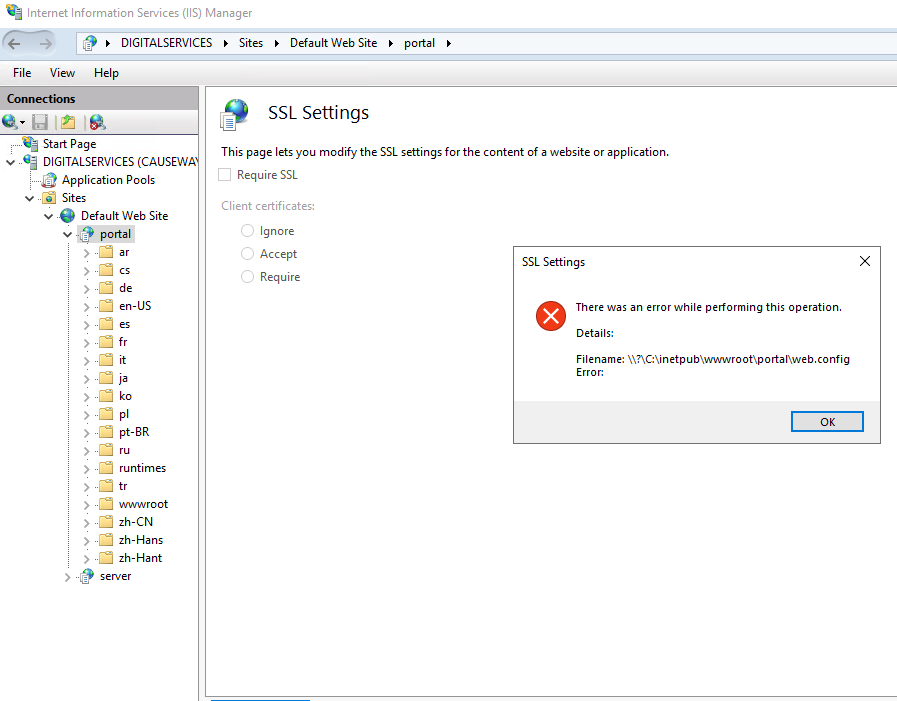Click the SSL Settings page header icon

[235, 114]
